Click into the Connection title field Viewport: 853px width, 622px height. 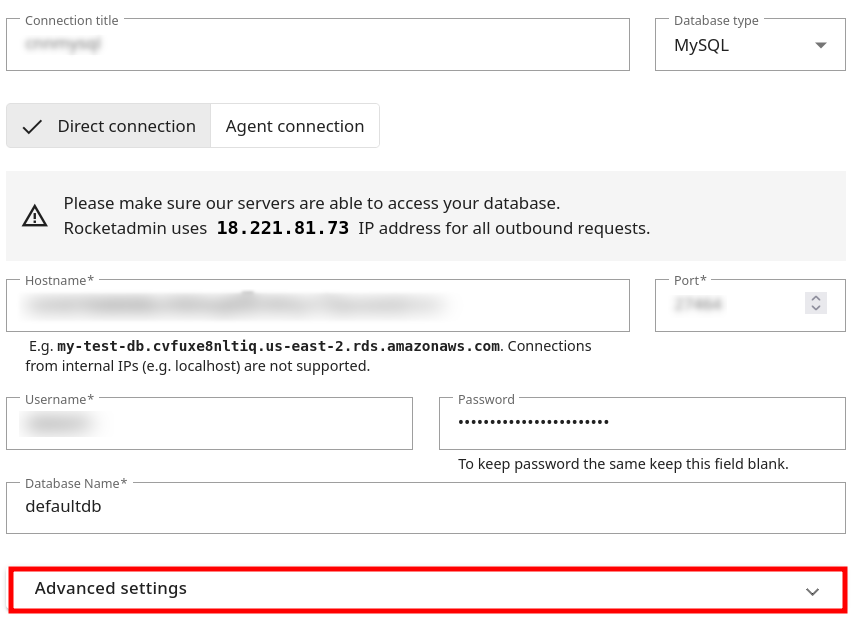tap(317, 46)
